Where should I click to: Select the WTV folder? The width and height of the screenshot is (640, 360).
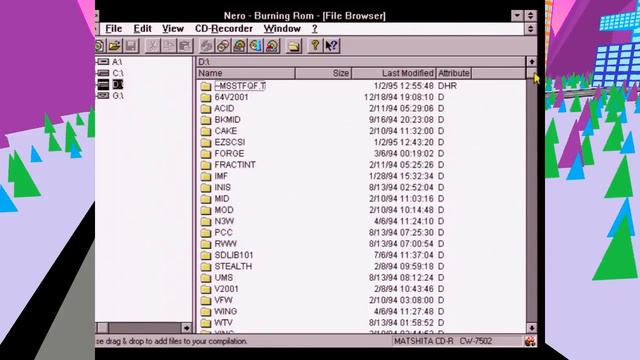pos(217,323)
